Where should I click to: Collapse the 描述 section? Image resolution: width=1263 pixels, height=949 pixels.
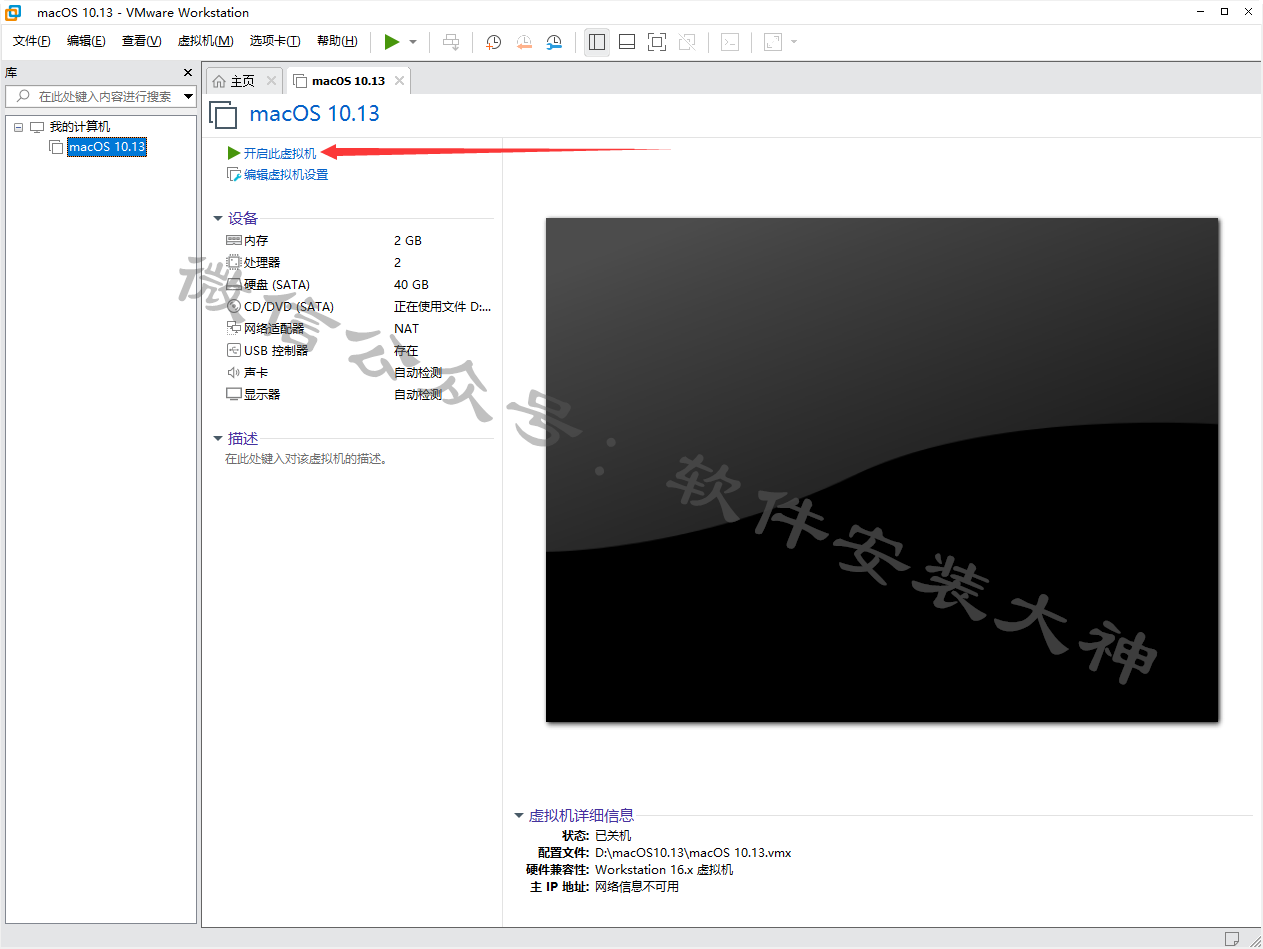click(x=218, y=439)
